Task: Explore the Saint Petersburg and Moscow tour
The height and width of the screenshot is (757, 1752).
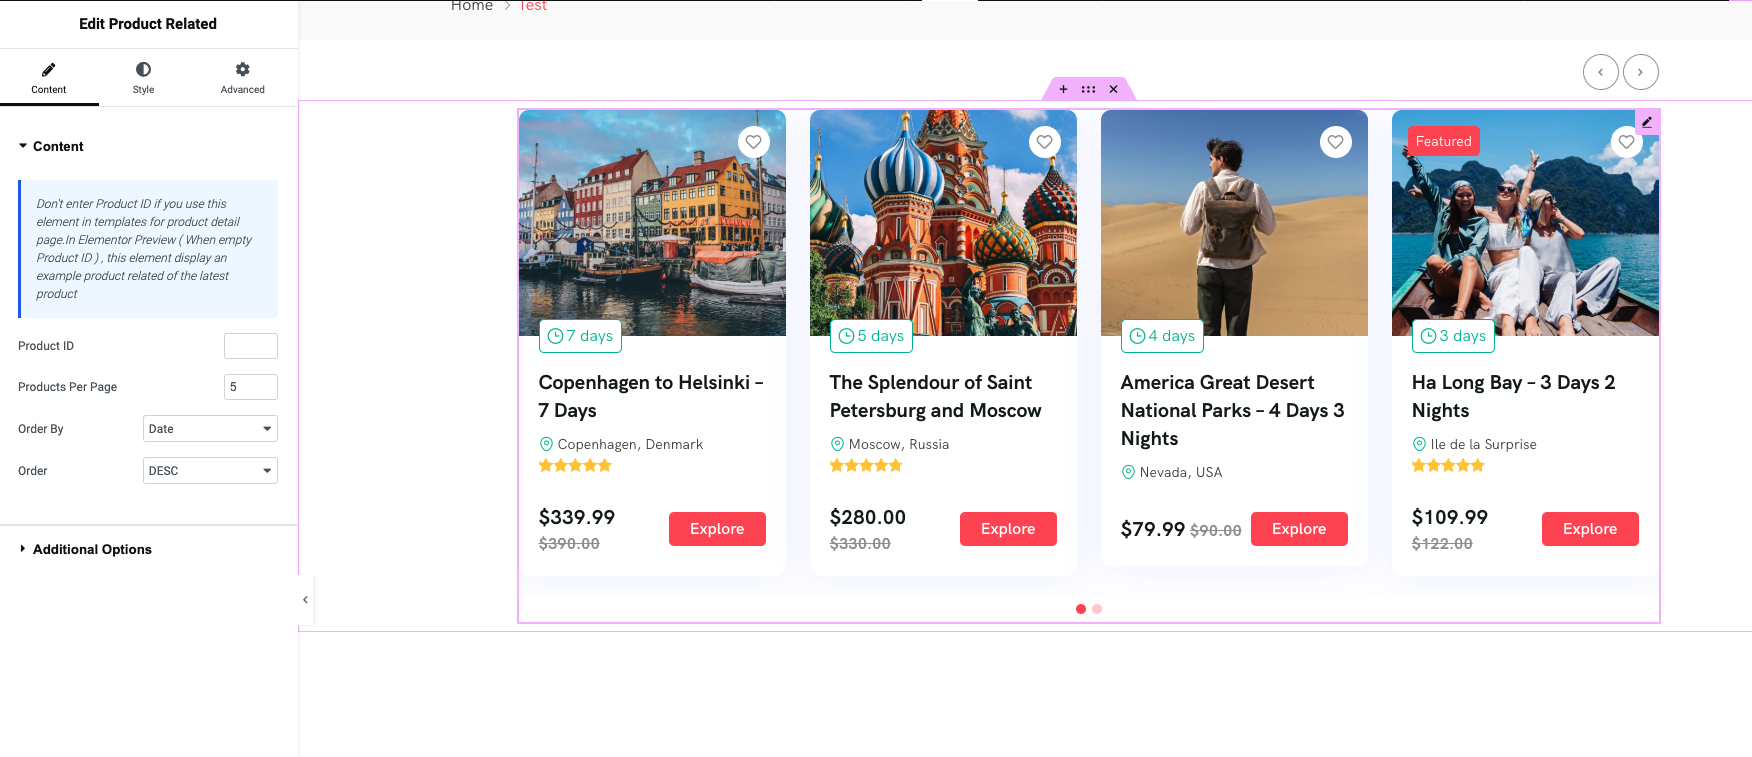Action: (x=1008, y=529)
